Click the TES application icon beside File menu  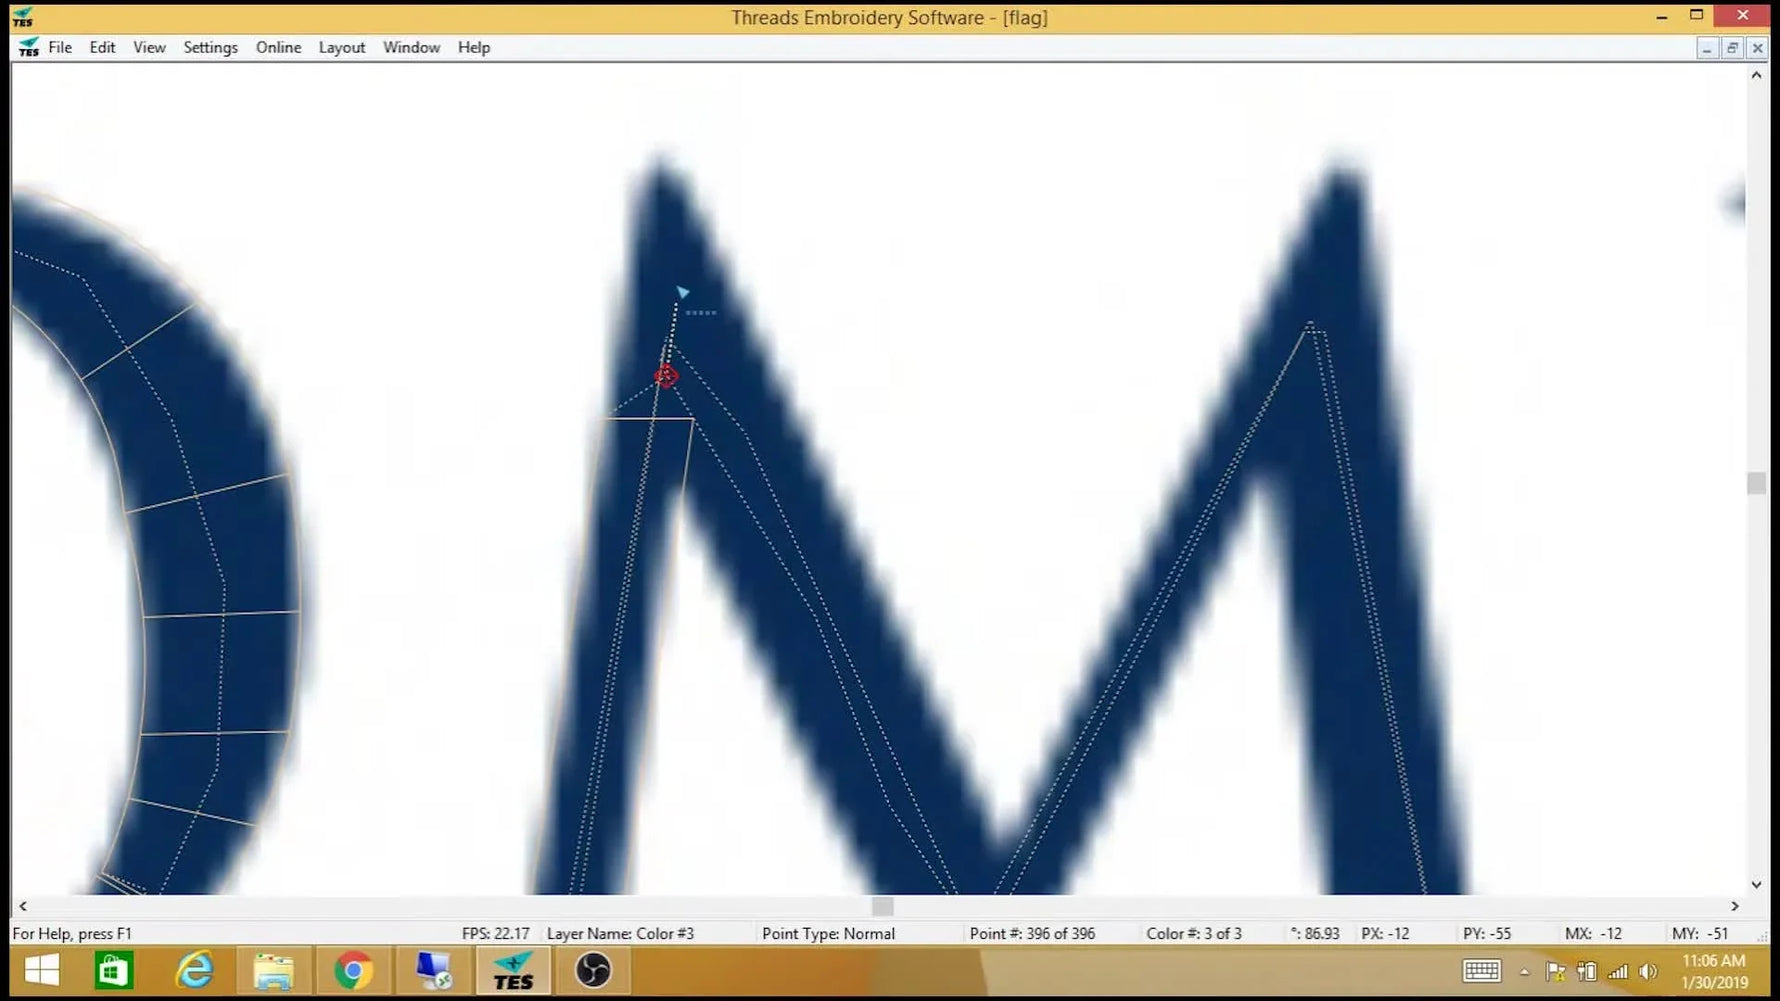[27, 47]
